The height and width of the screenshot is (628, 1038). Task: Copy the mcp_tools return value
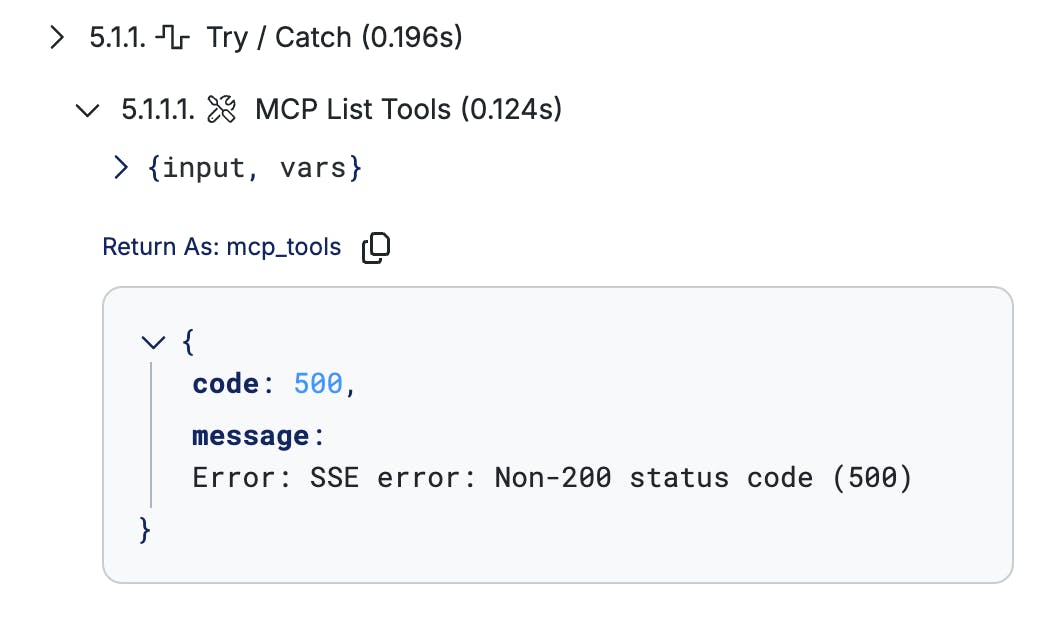point(376,248)
